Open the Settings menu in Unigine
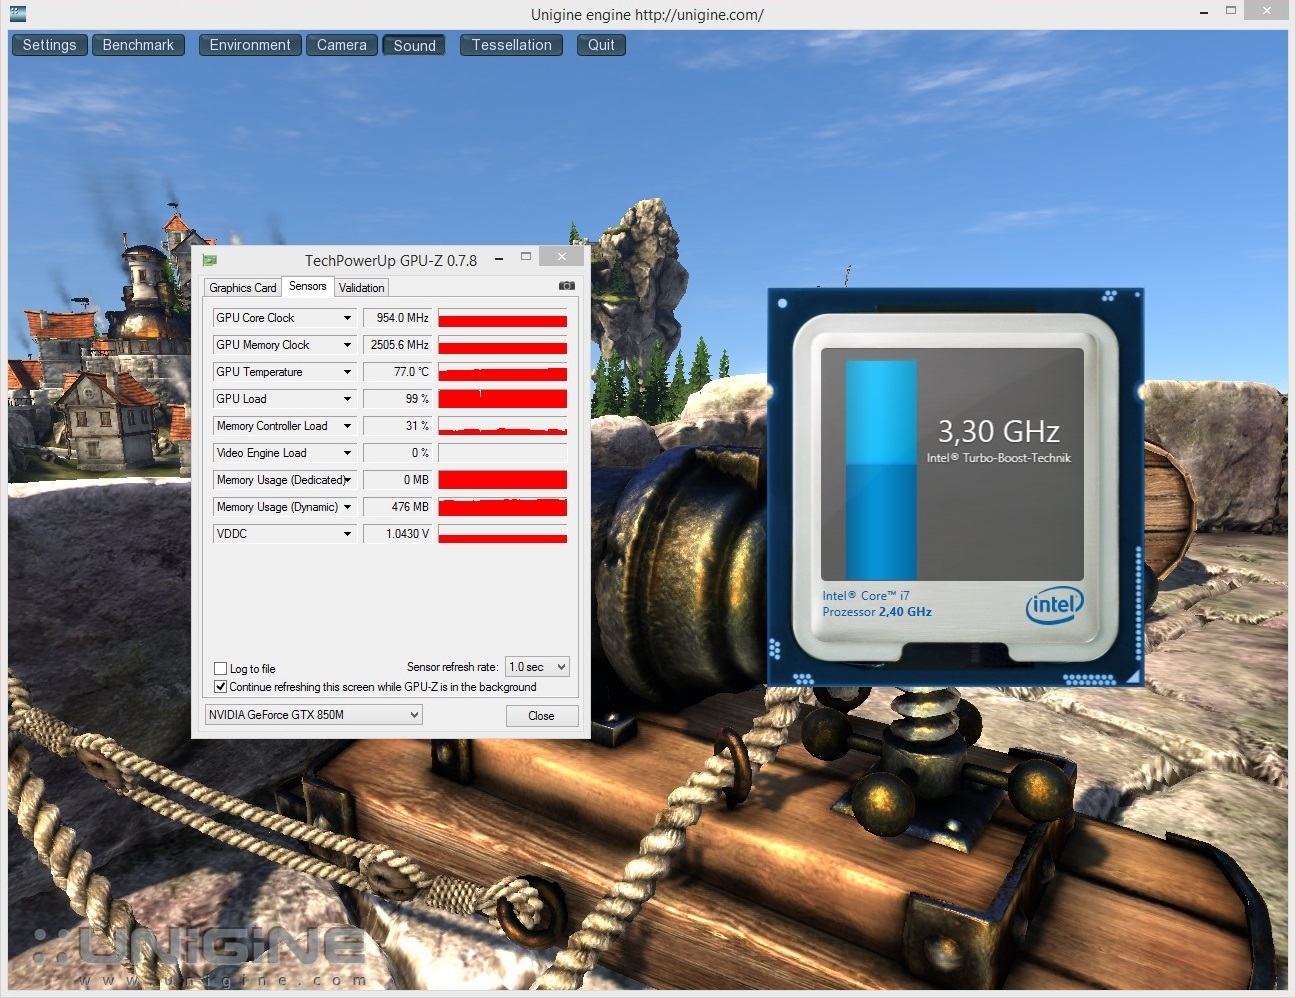The height and width of the screenshot is (998, 1296). click(50, 45)
